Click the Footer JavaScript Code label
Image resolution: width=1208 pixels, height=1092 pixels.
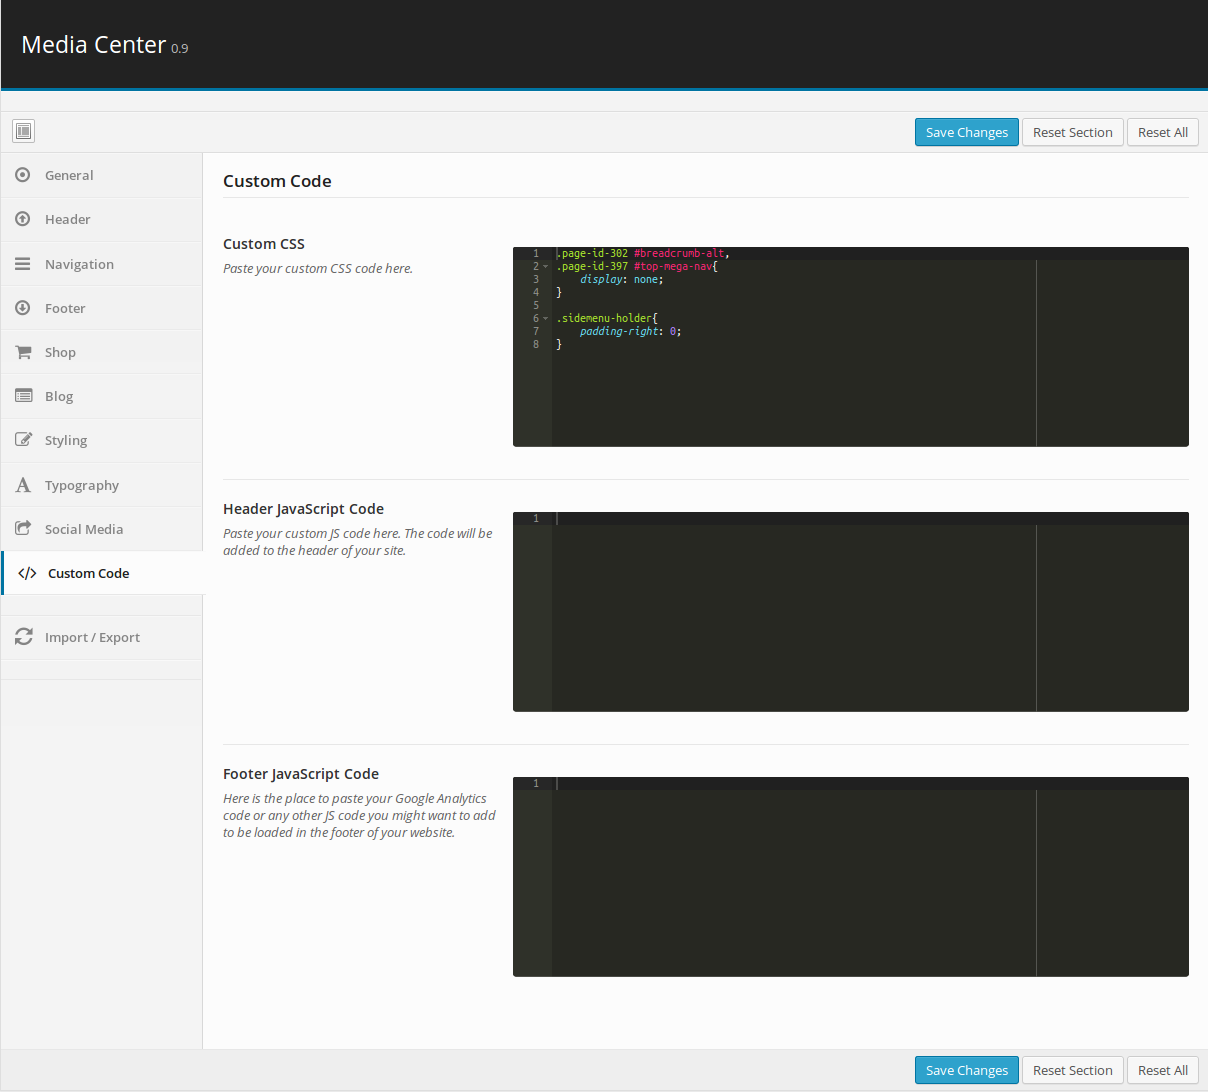click(301, 774)
